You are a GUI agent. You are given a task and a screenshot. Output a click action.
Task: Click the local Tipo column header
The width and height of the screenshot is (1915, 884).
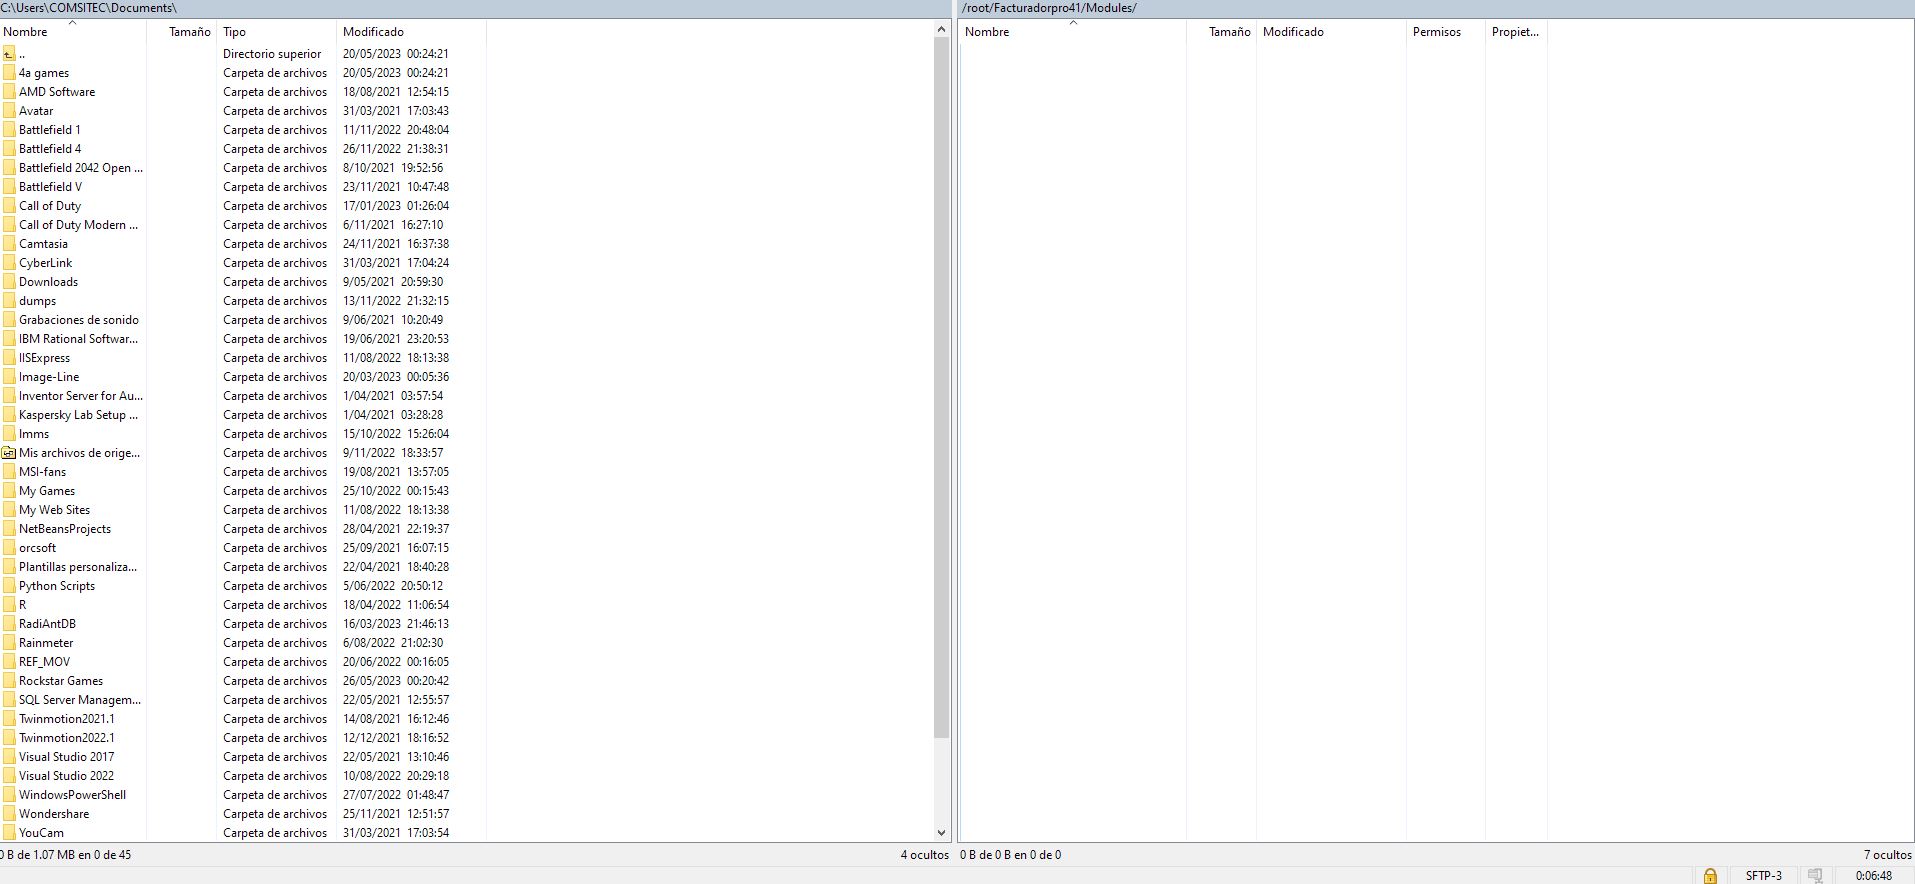pos(235,32)
